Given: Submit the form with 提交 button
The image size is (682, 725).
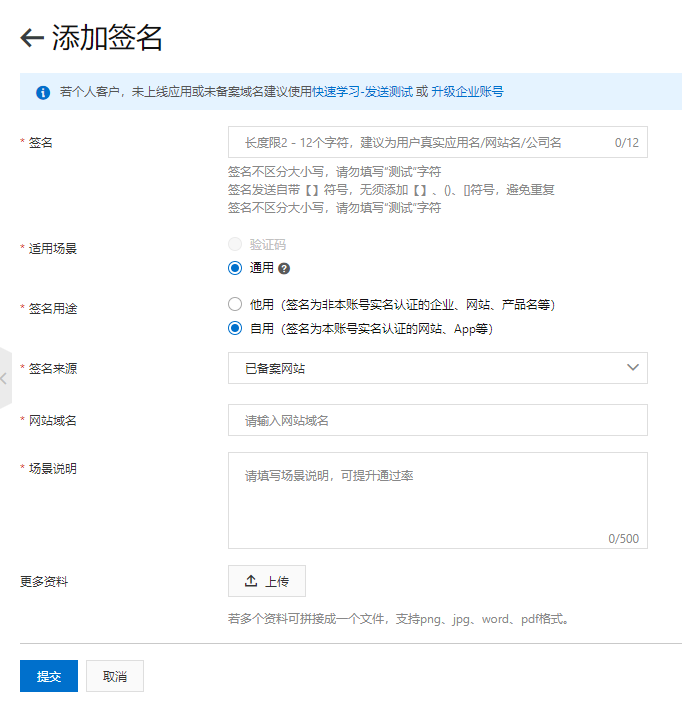Looking at the screenshot, I should click(49, 676).
